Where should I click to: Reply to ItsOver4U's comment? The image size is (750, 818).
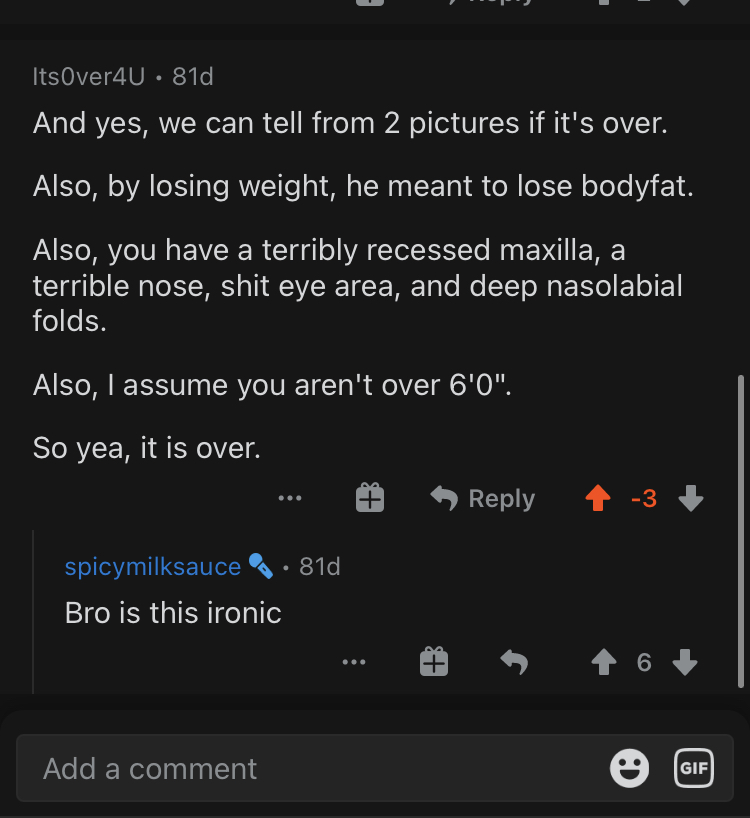(483, 498)
